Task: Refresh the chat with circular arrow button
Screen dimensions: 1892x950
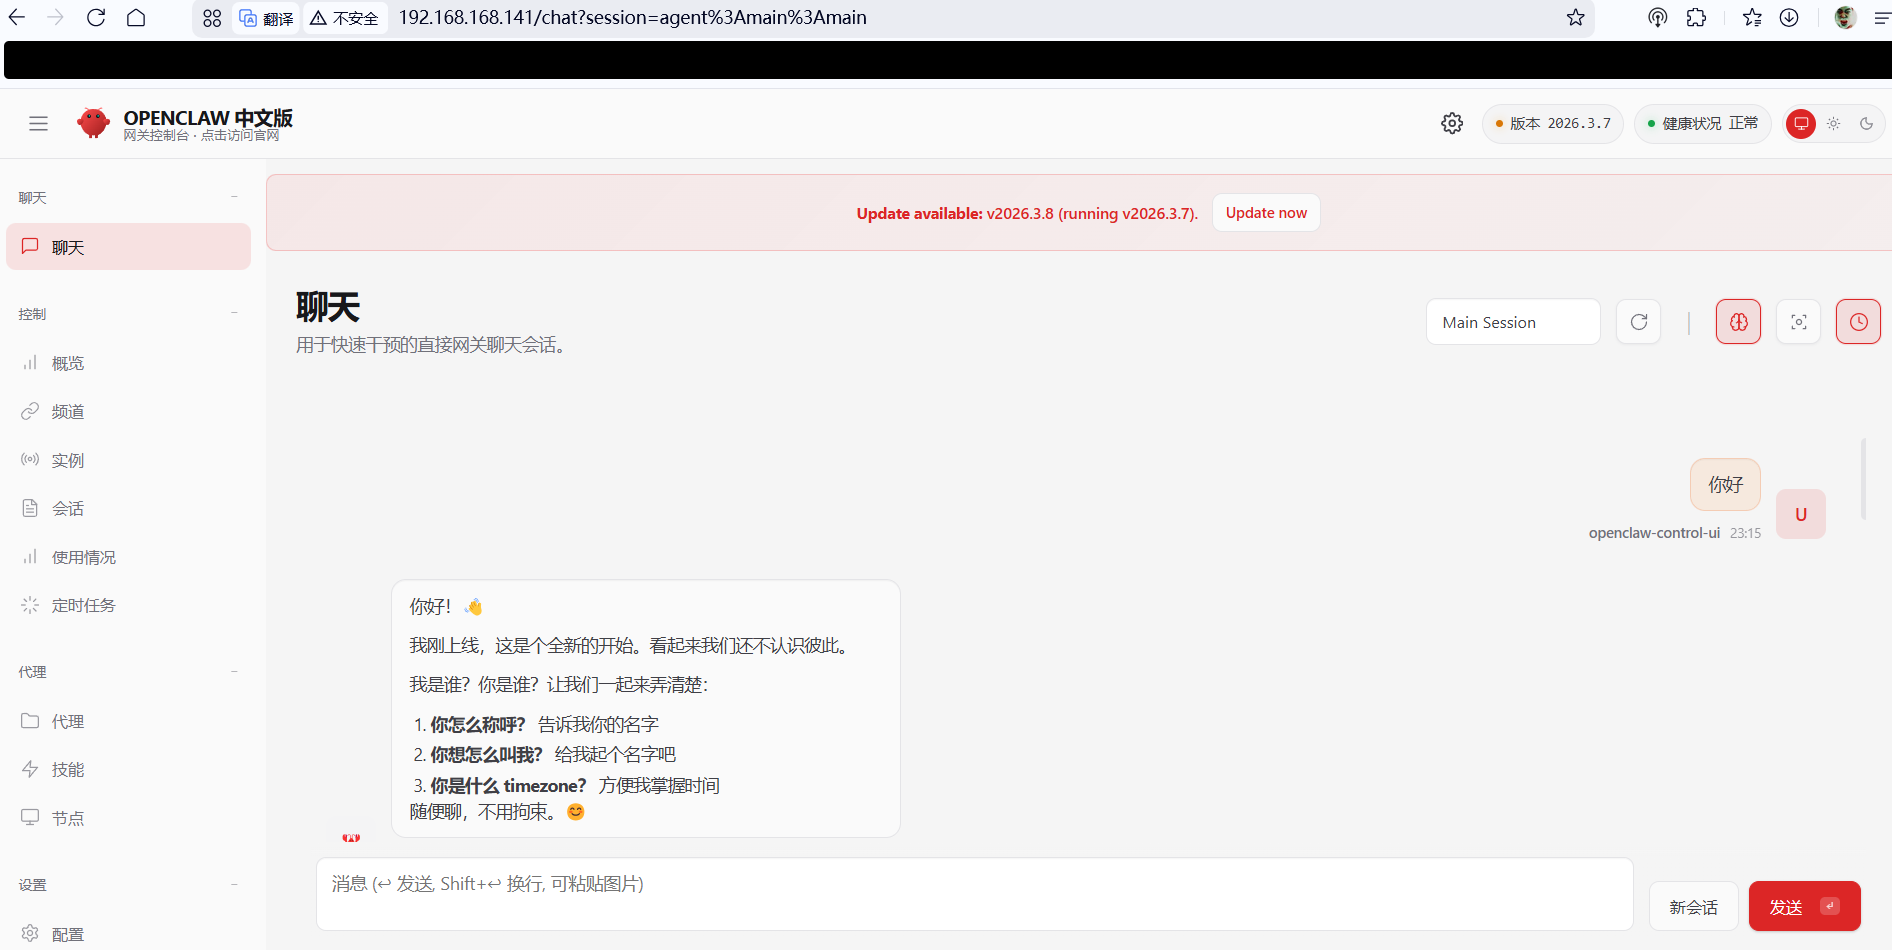Action: [x=1639, y=322]
